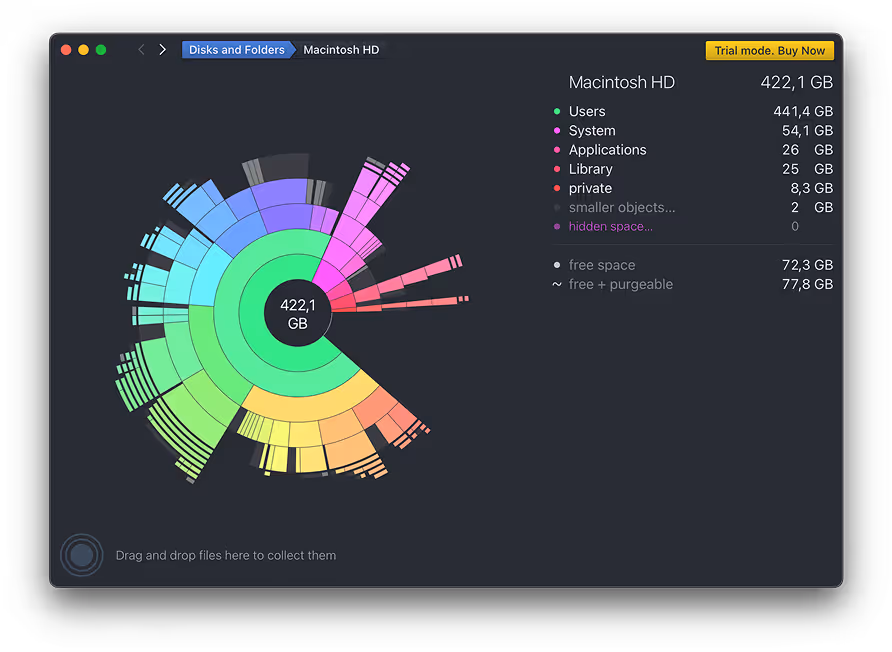Minimize window with the yellow button
Viewport: 892px width, 652px height.
point(84,50)
